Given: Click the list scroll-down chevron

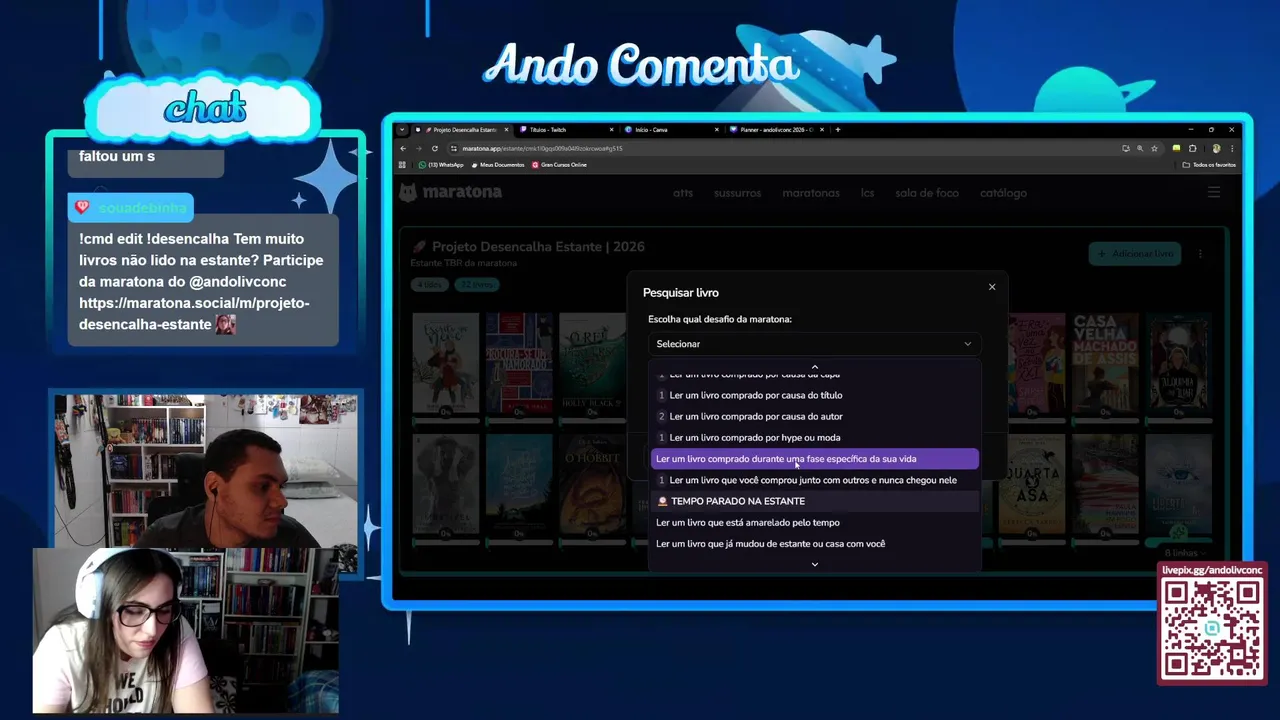Looking at the screenshot, I should 814,564.
